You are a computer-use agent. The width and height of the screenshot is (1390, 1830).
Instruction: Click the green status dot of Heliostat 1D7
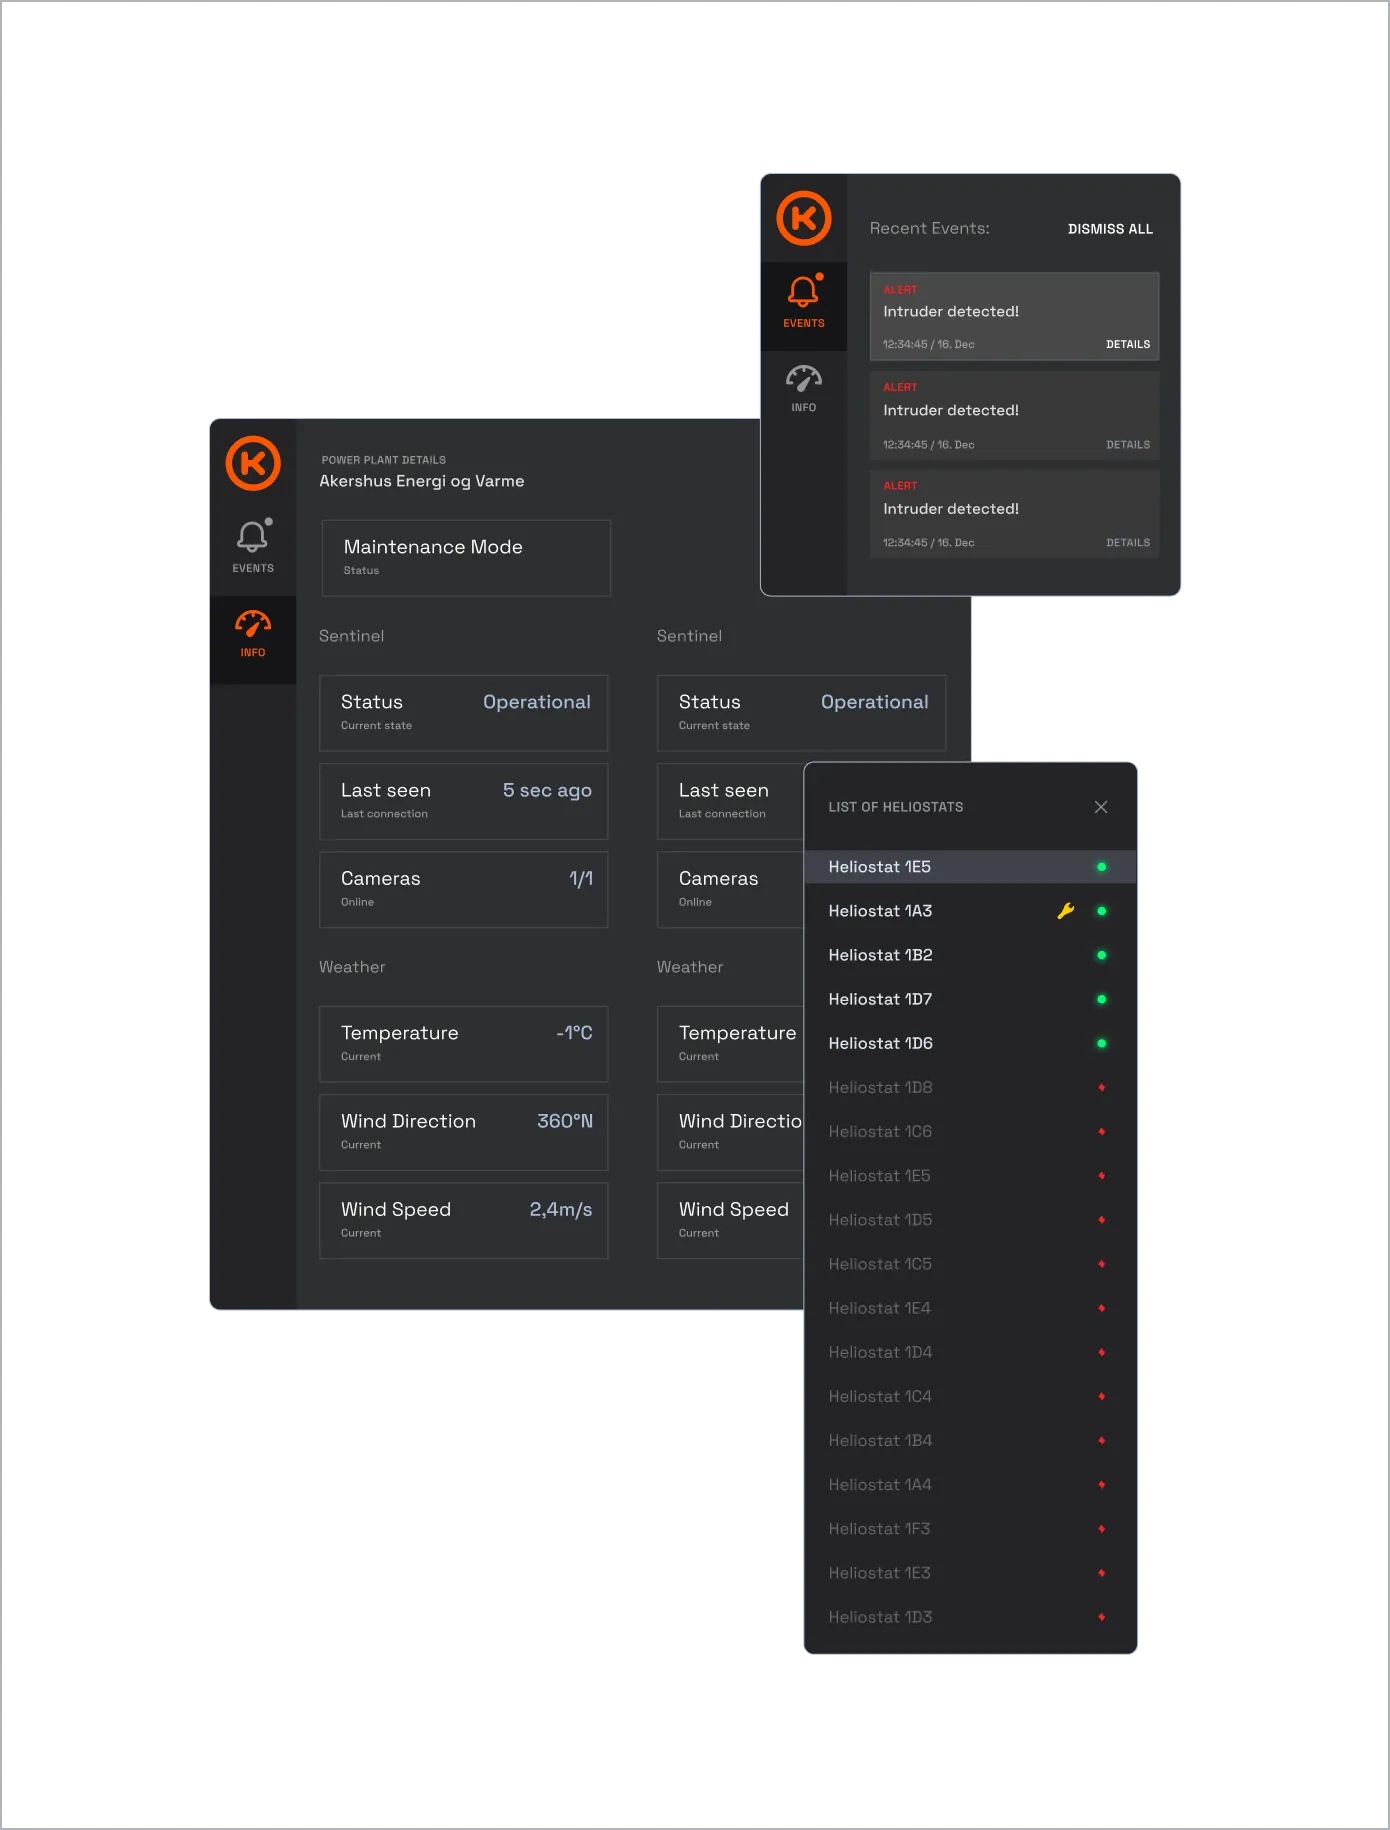point(1102,999)
